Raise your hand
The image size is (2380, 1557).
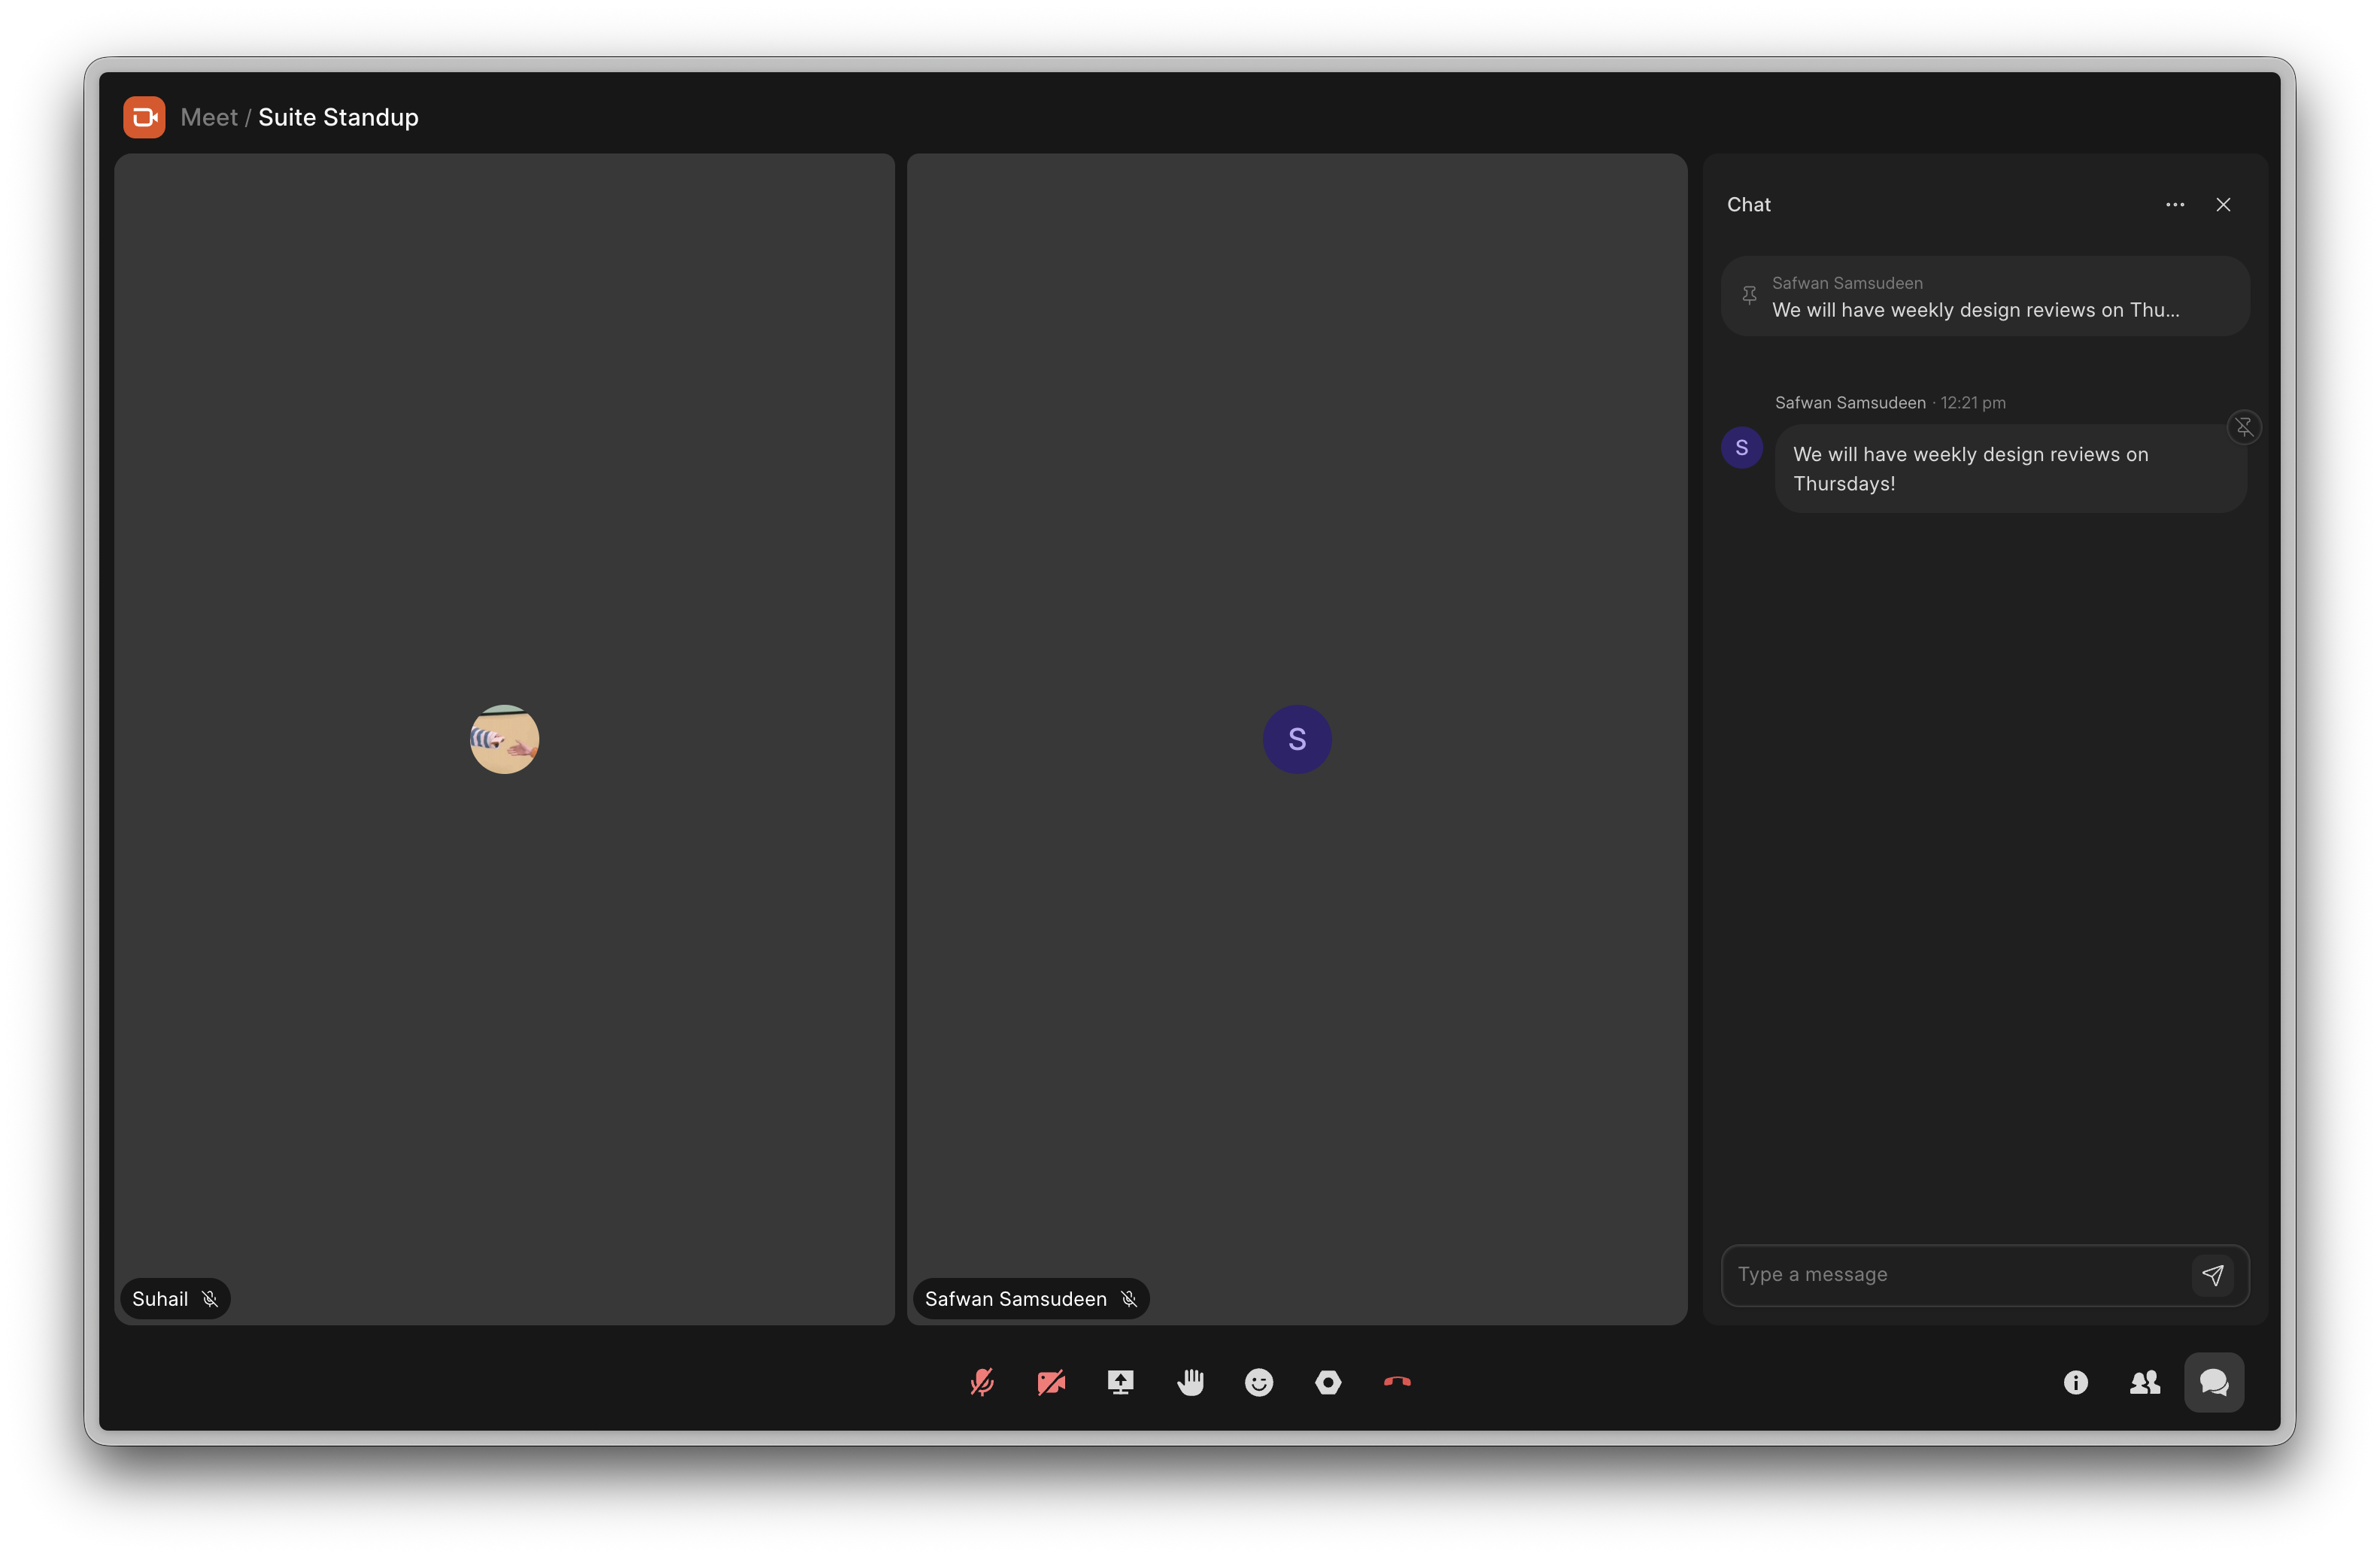(1190, 1382)
